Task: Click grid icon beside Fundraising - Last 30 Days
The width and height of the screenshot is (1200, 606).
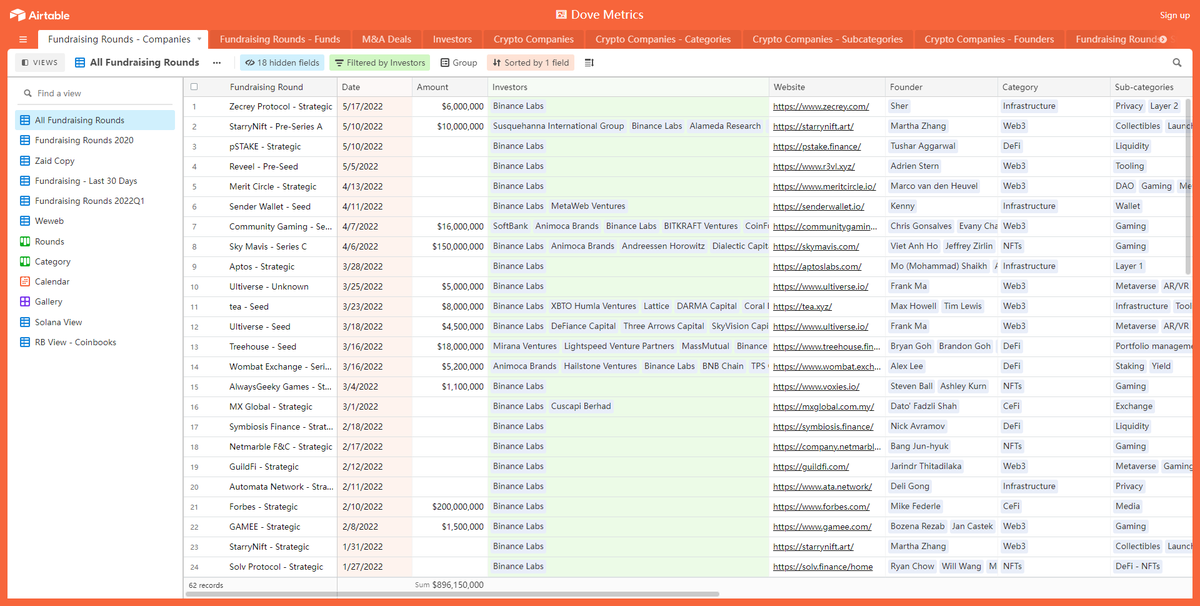Action: 26,181
